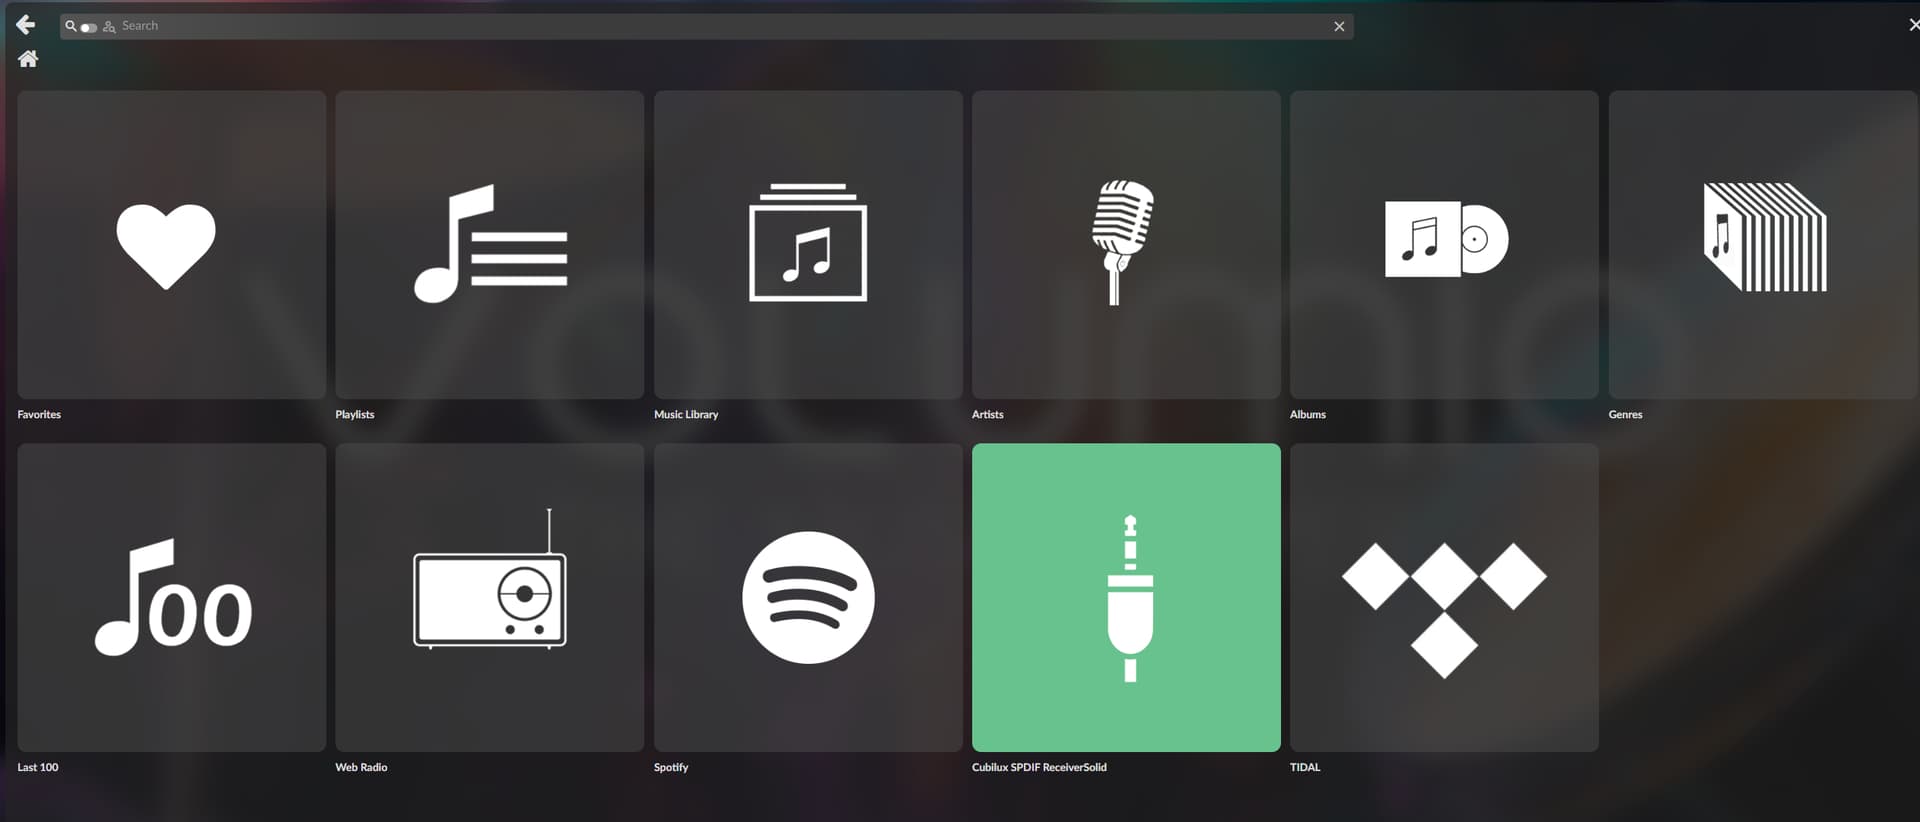Open the Favorites heart tile
The height and width of the screenshot is (822, 1920).
point(171,245)
